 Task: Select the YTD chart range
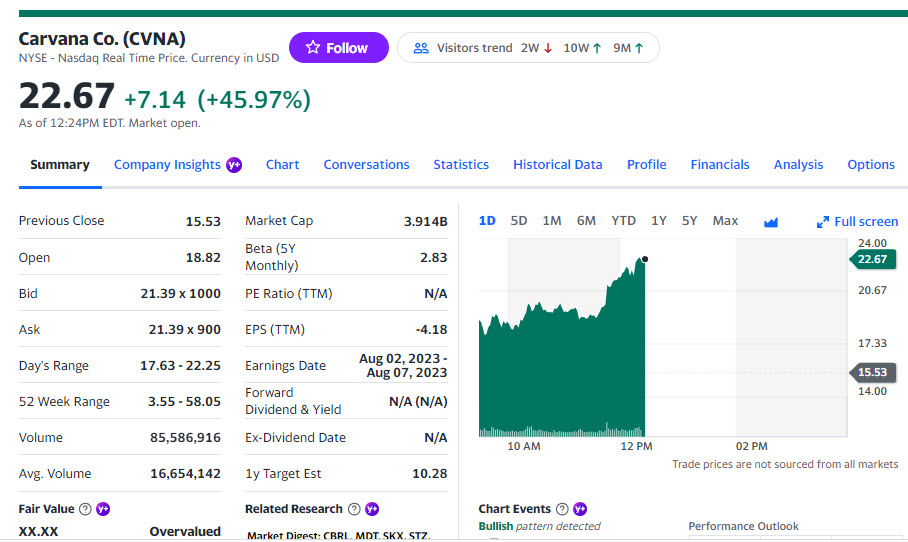coord(623,221)
